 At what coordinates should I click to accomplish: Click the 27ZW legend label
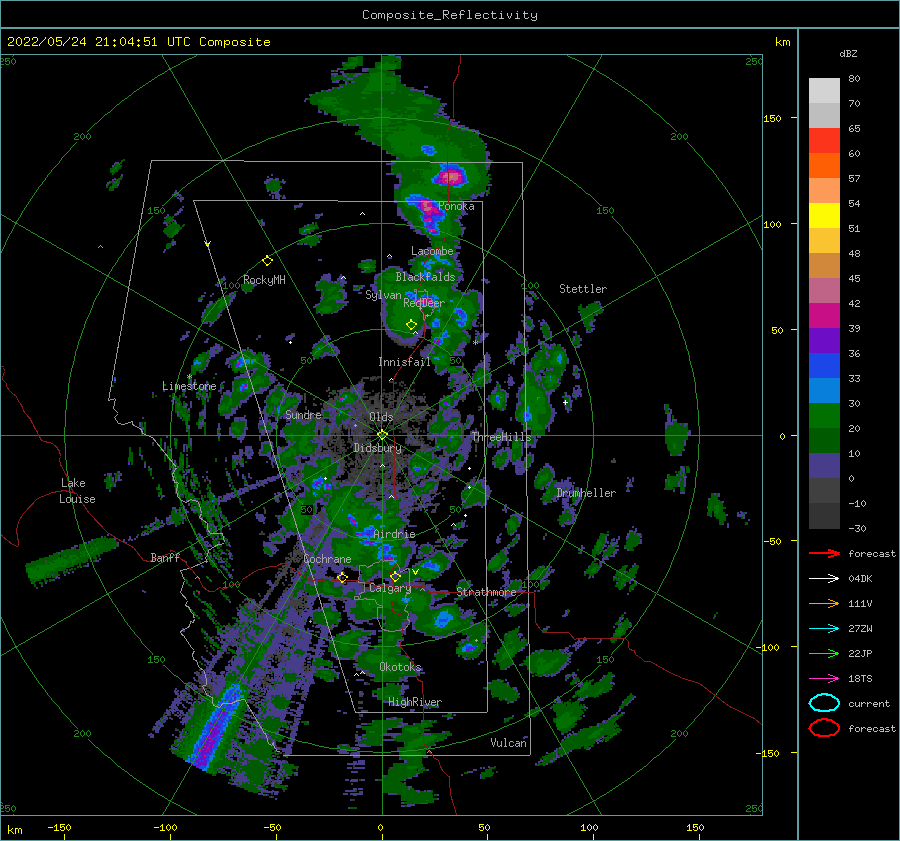click(x=860, y=629)
